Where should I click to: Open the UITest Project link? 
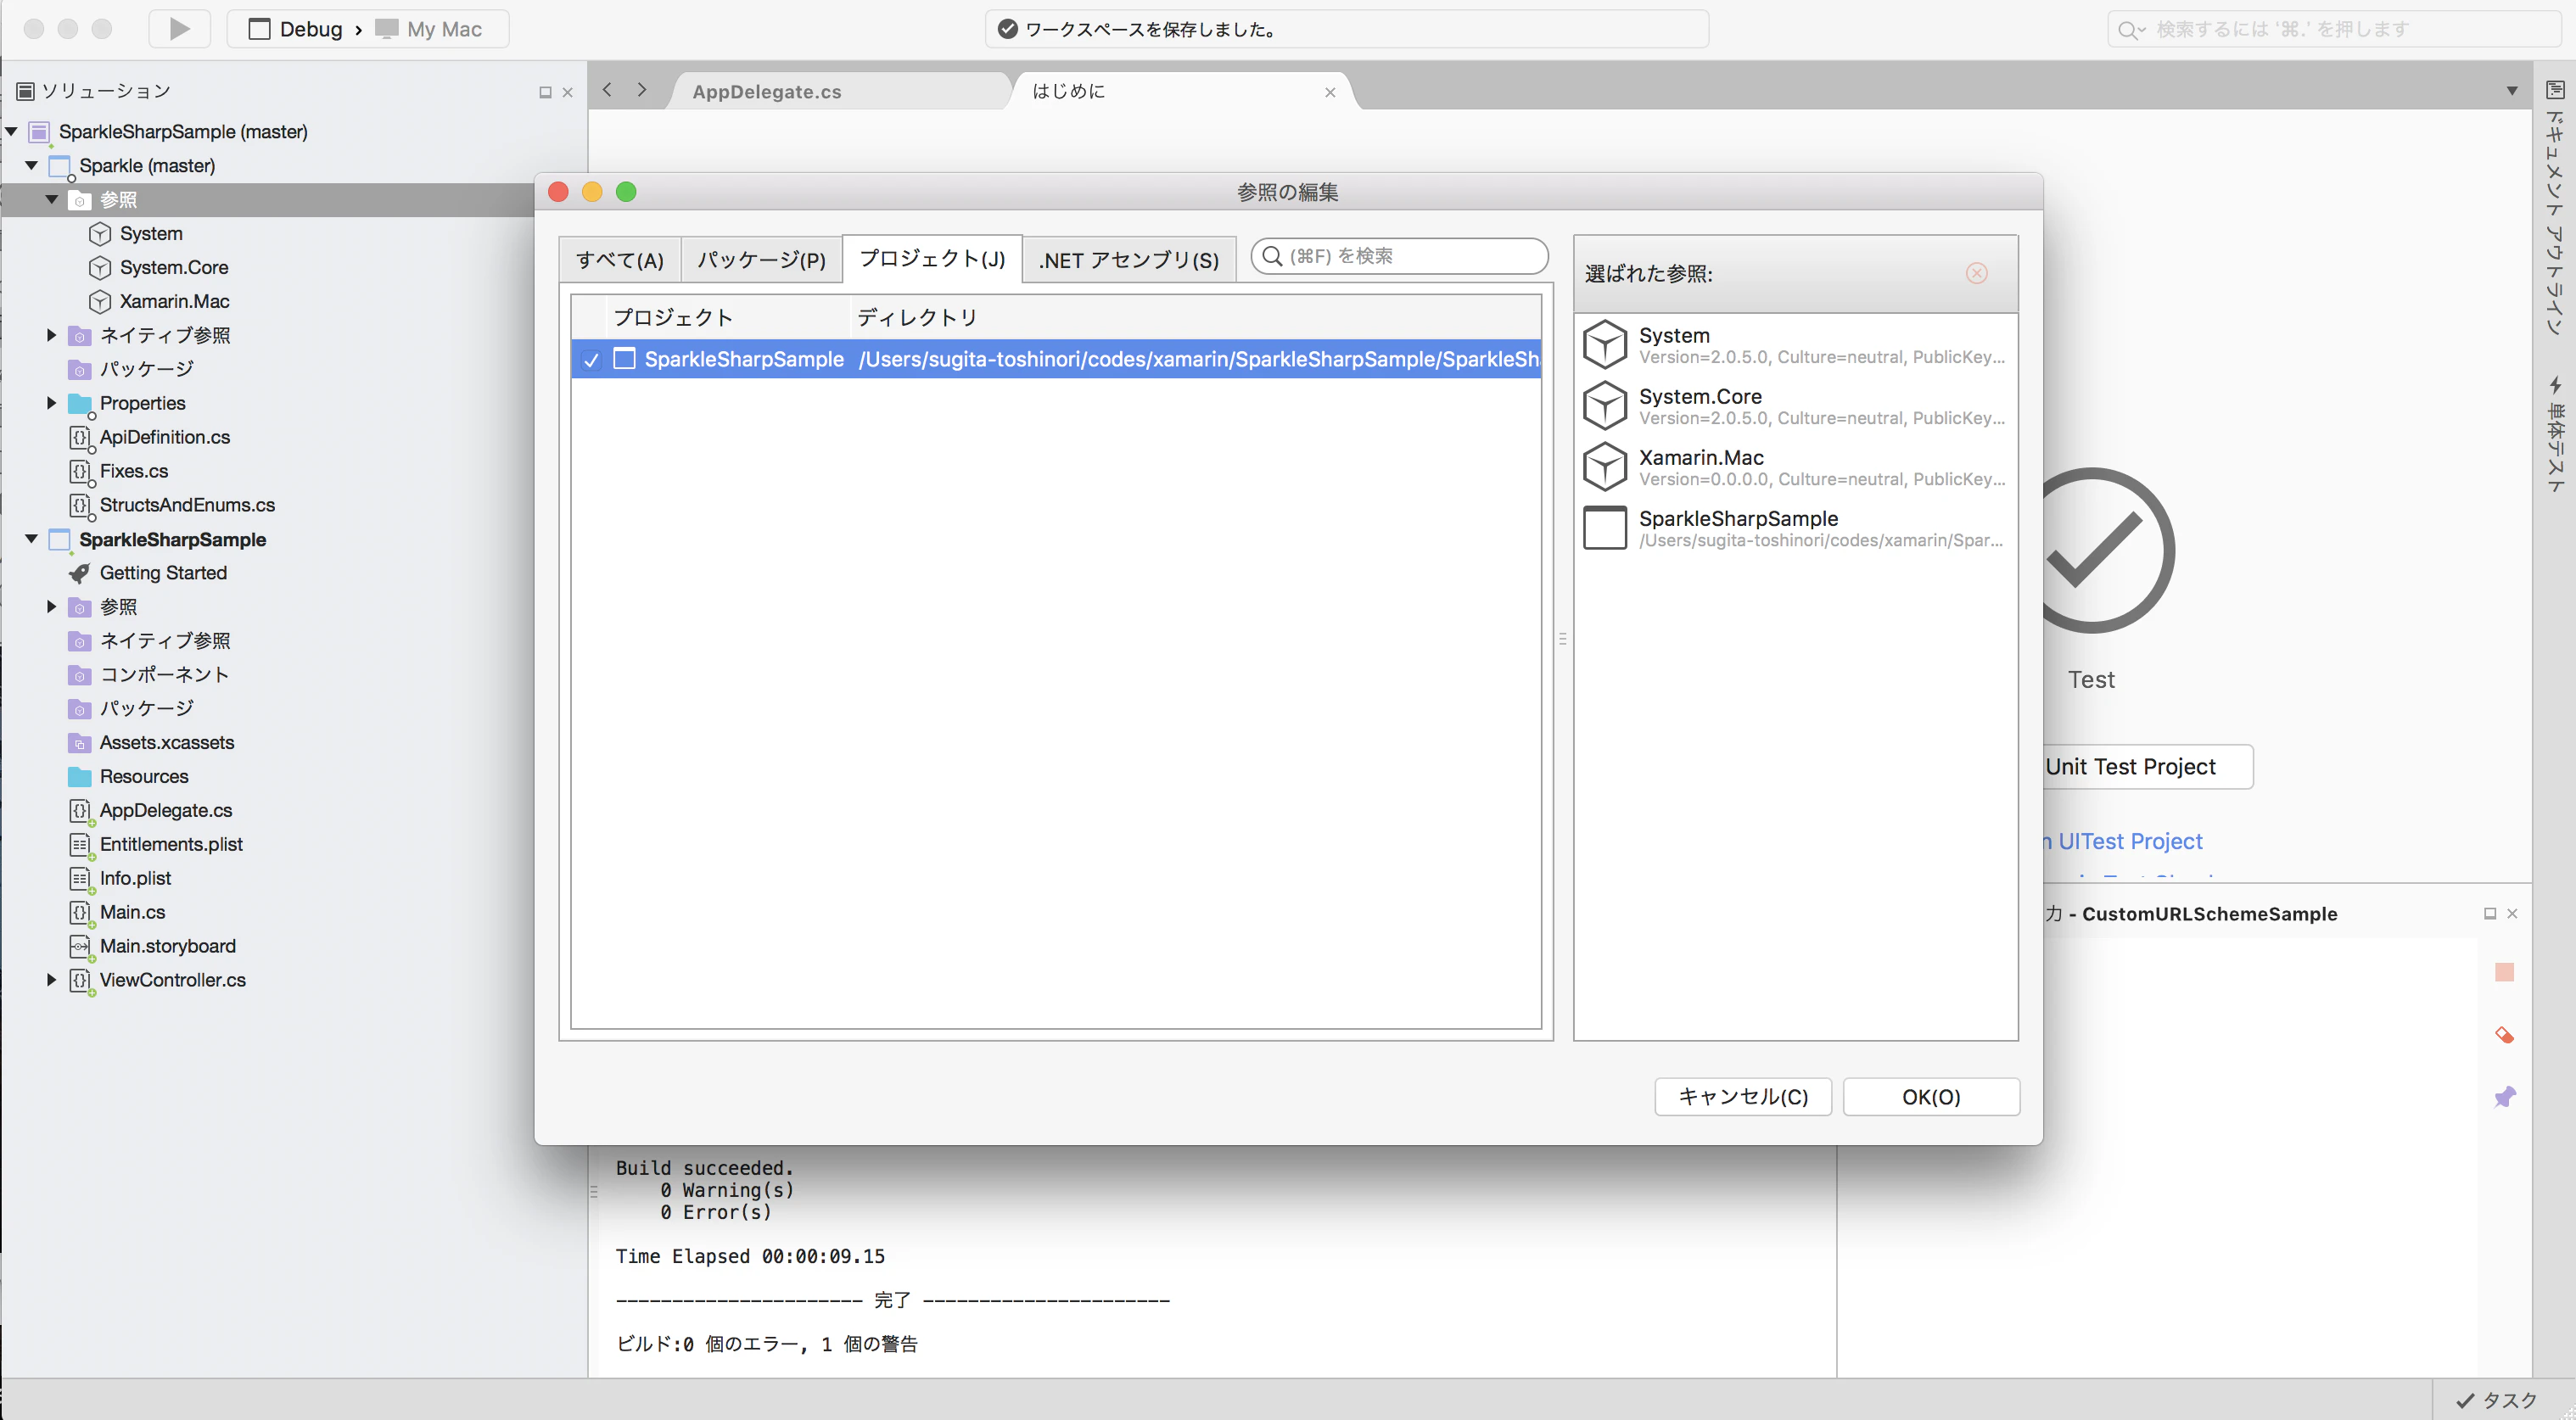tap(2124, 842)
